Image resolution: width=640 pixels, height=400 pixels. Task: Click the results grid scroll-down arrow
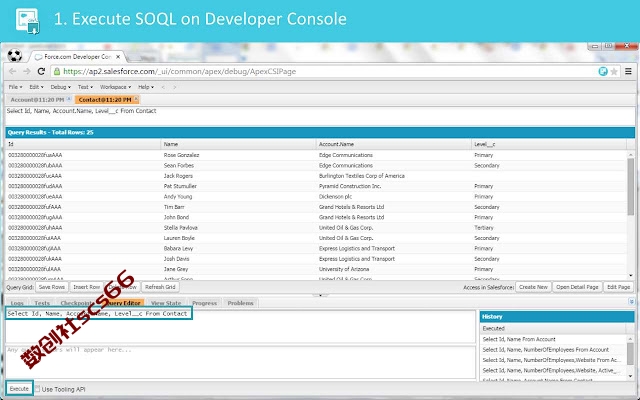[x=631, y=276]
